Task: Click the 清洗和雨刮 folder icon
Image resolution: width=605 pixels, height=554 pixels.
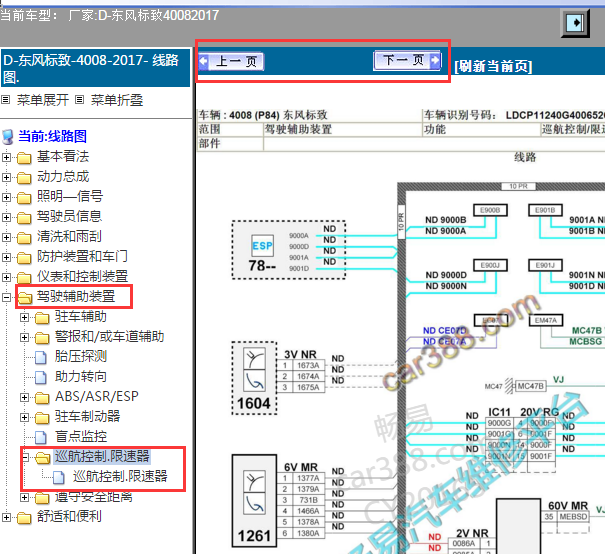Action: pos(24,238)
